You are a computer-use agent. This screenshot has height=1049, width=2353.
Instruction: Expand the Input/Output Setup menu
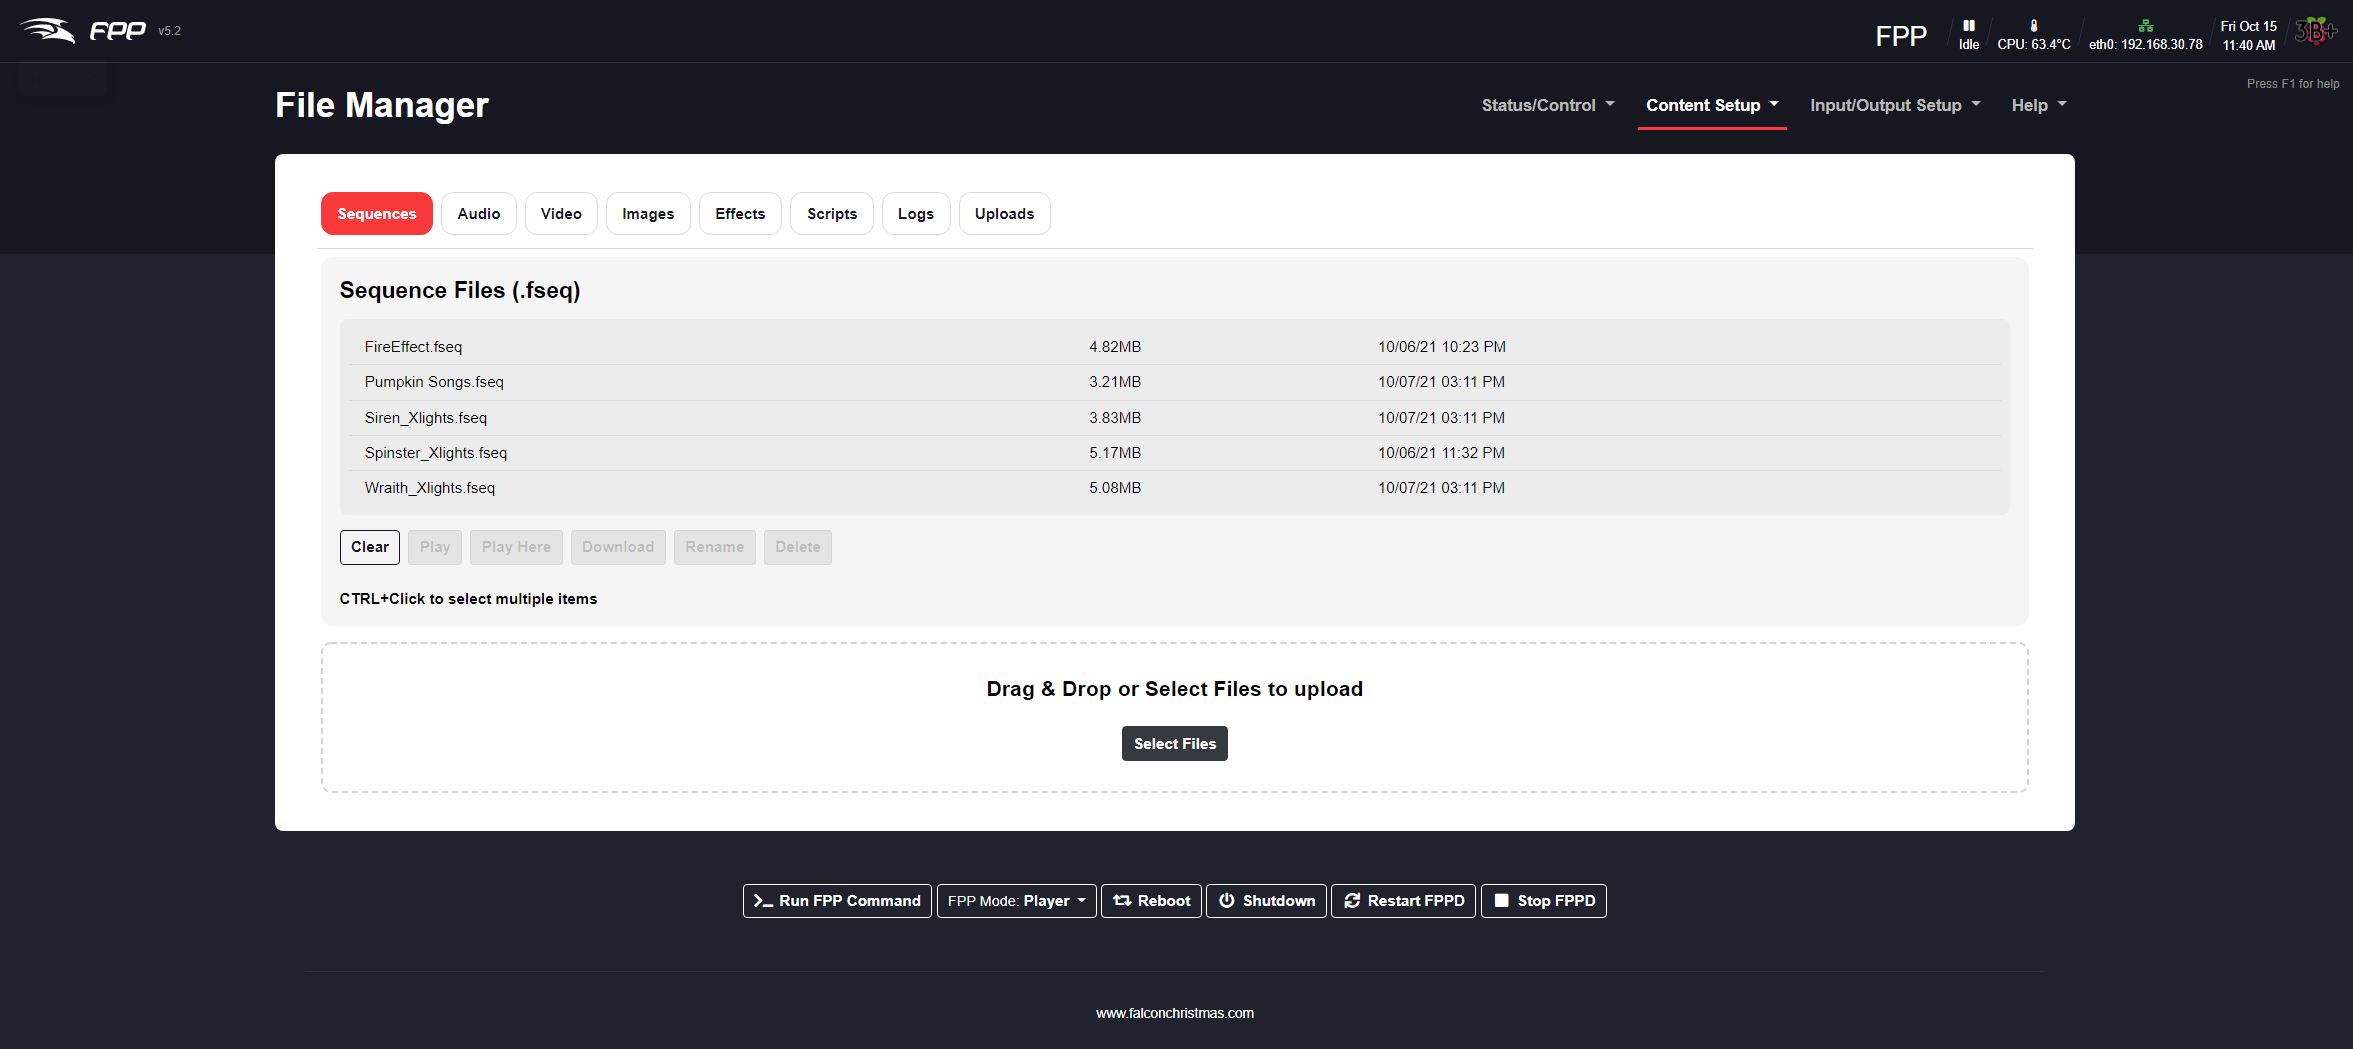coord(1894,105)
